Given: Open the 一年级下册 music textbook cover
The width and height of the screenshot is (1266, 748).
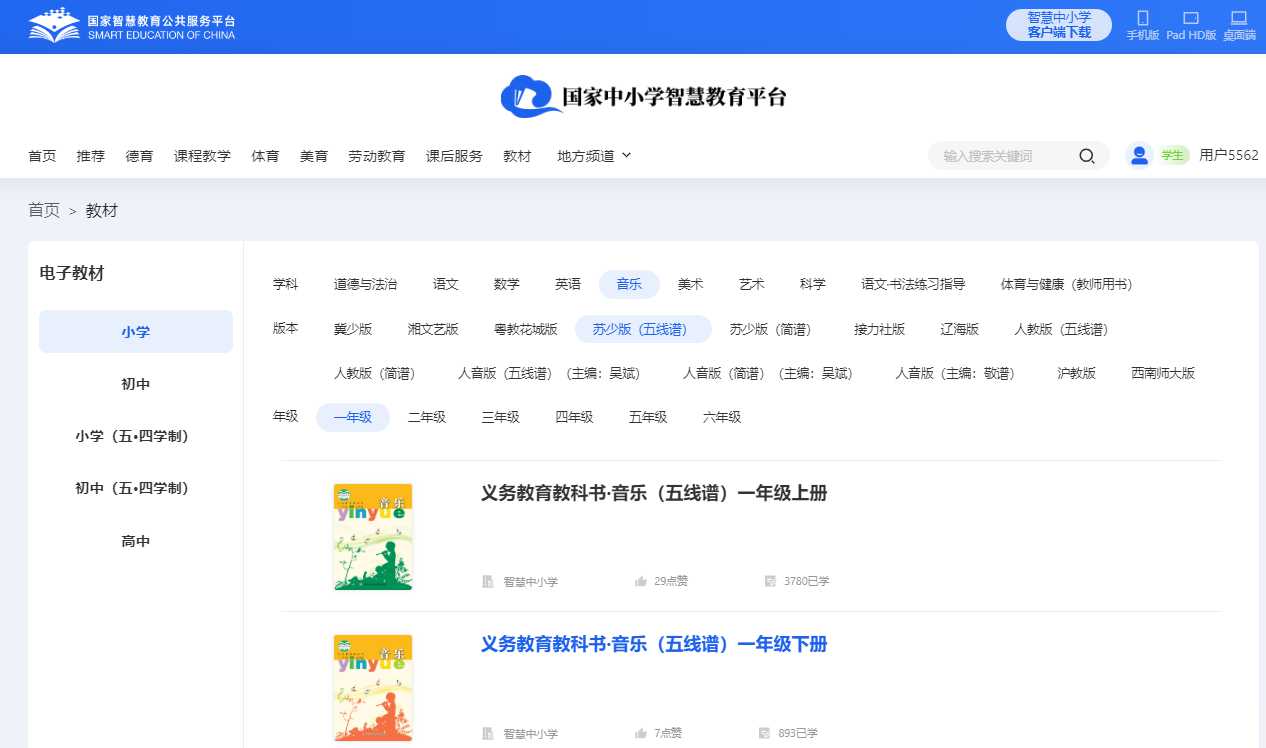Looking at the screenshot, I should (x=373, y=688).
